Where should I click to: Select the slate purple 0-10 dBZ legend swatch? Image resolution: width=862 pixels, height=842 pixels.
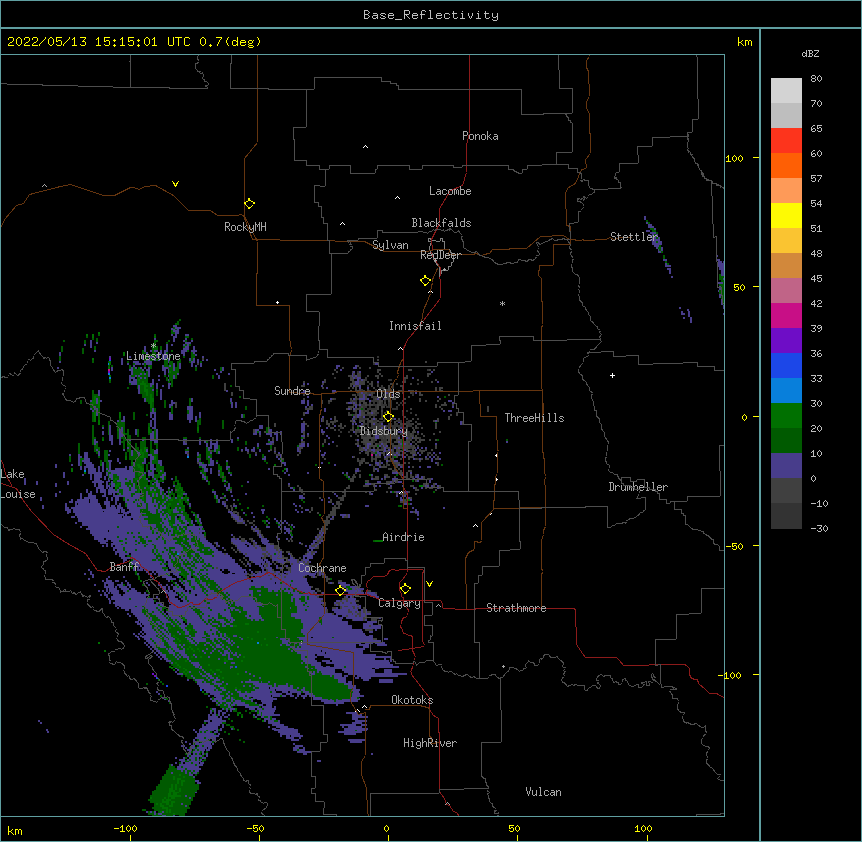[786, 466]
